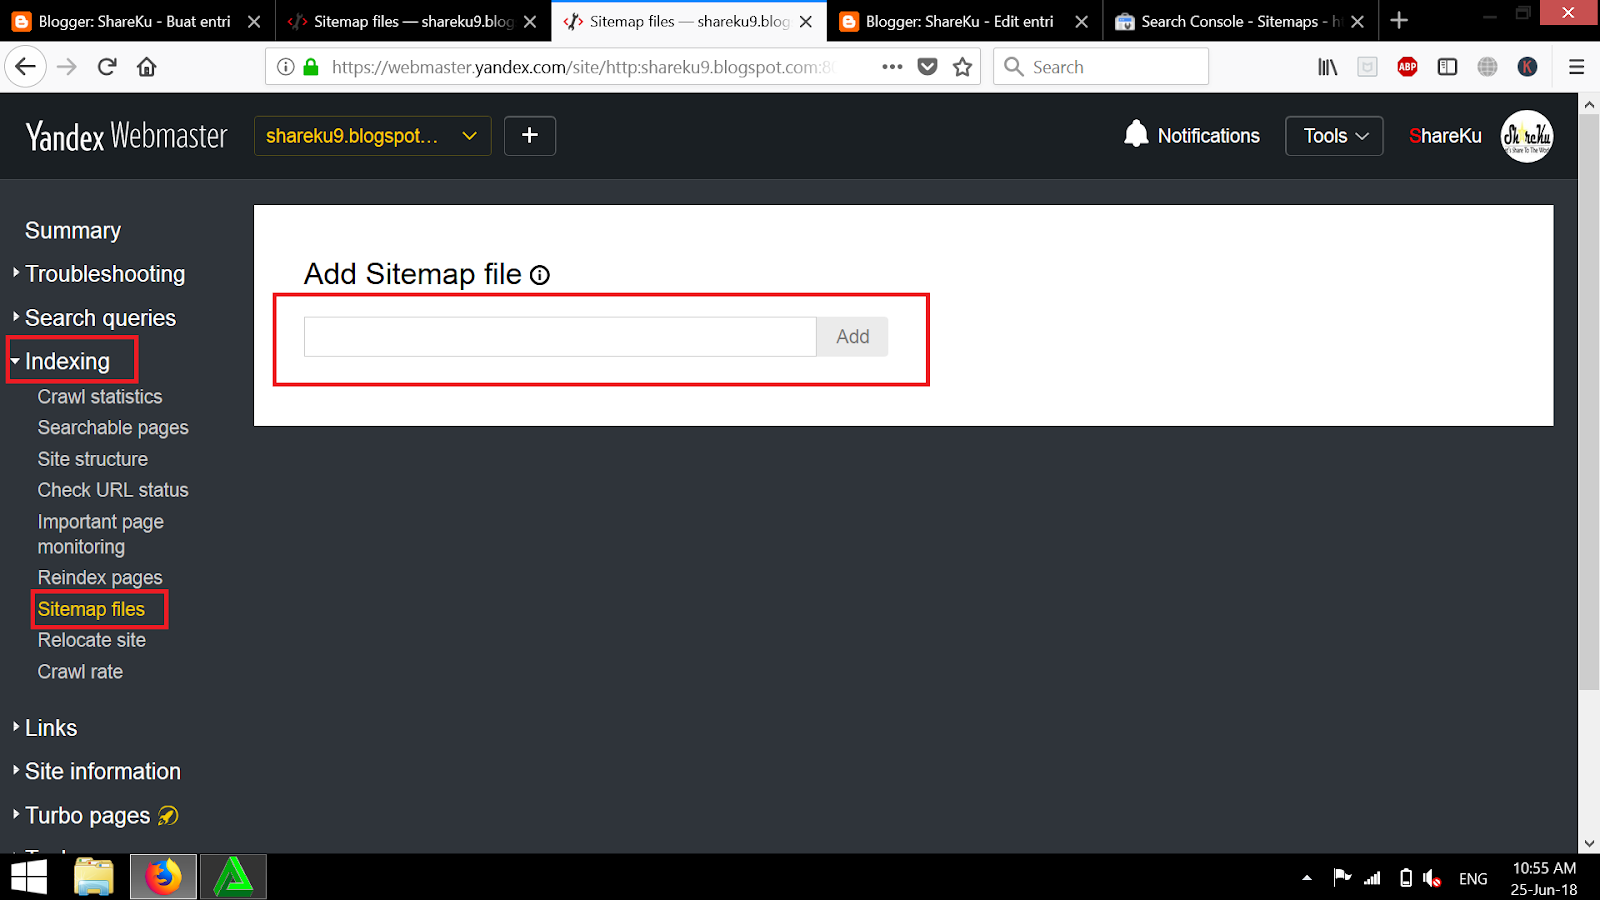Viewport: 1600px width, 900px height.
Task: Launch File Explorer from the taskbar
Action: [x=94, y=878]
